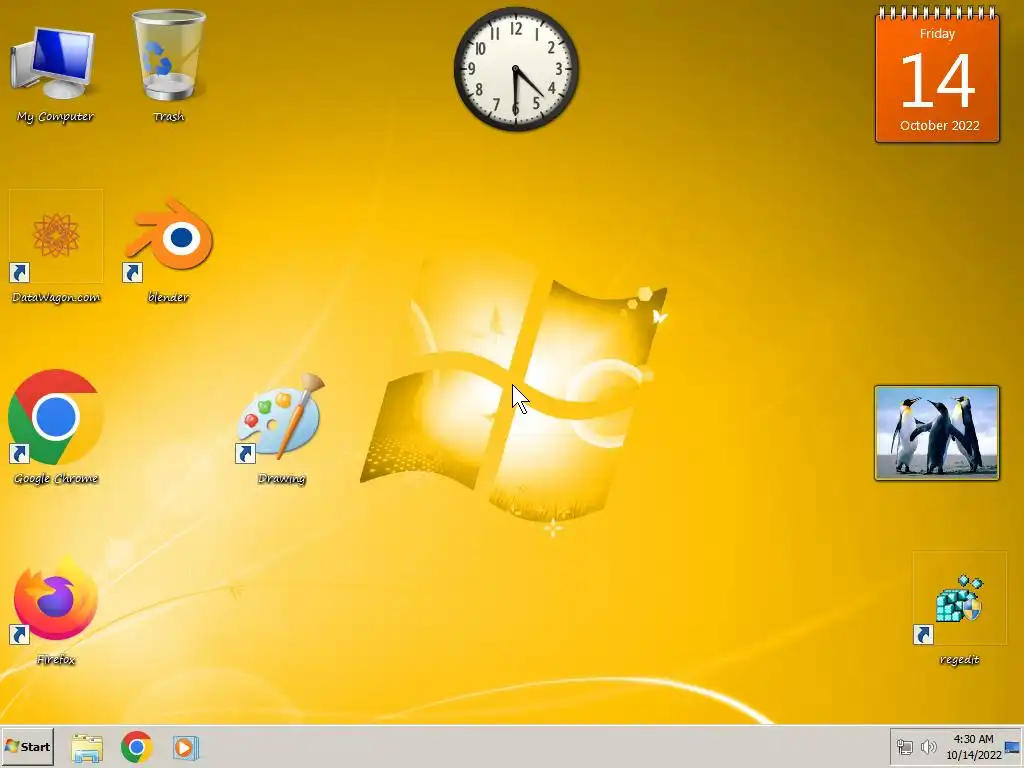The image size is (1024, 768).
Task: Open Chrome from the taskbar
Action: [136, 747]
